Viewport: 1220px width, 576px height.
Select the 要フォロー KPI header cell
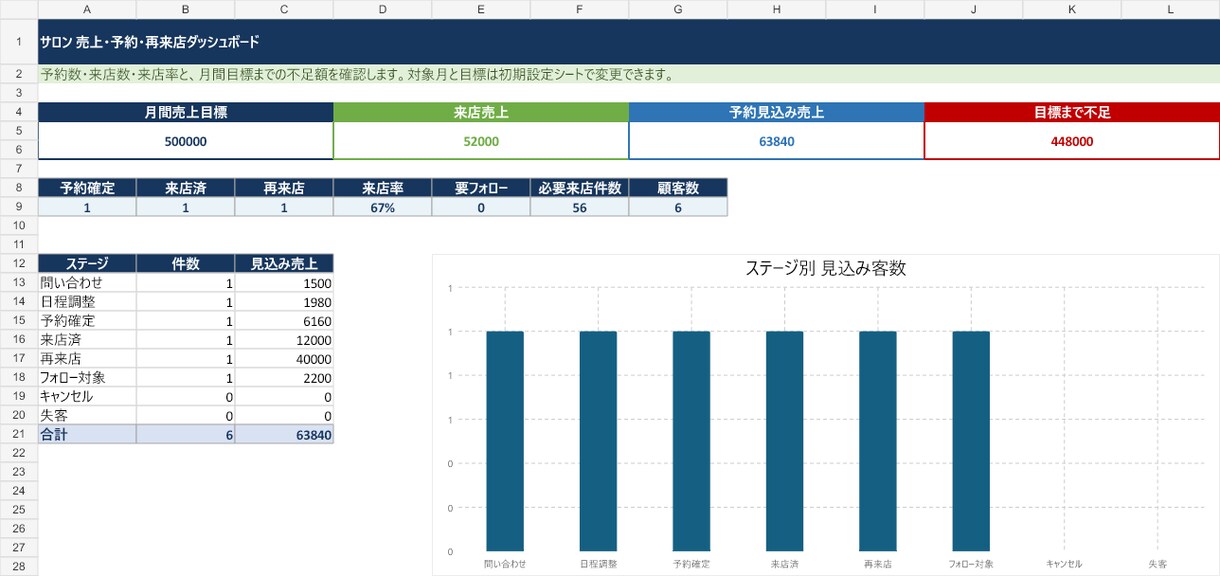coord(481,188)
